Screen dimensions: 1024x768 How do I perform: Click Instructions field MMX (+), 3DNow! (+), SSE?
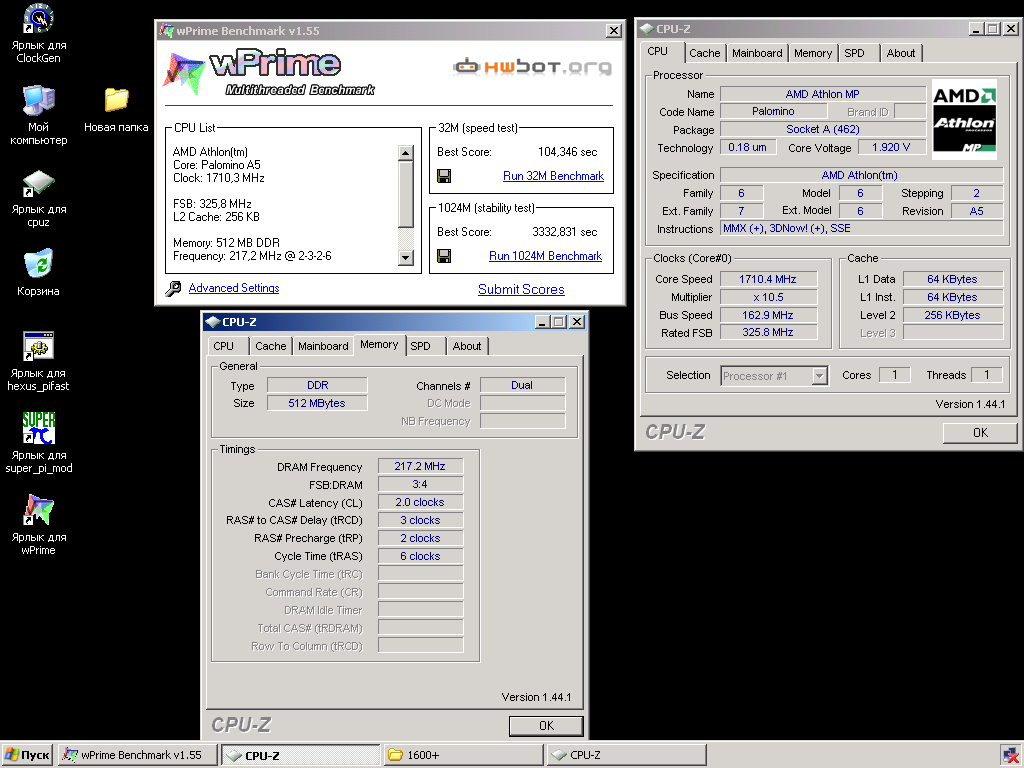click(x=861, y=229)
